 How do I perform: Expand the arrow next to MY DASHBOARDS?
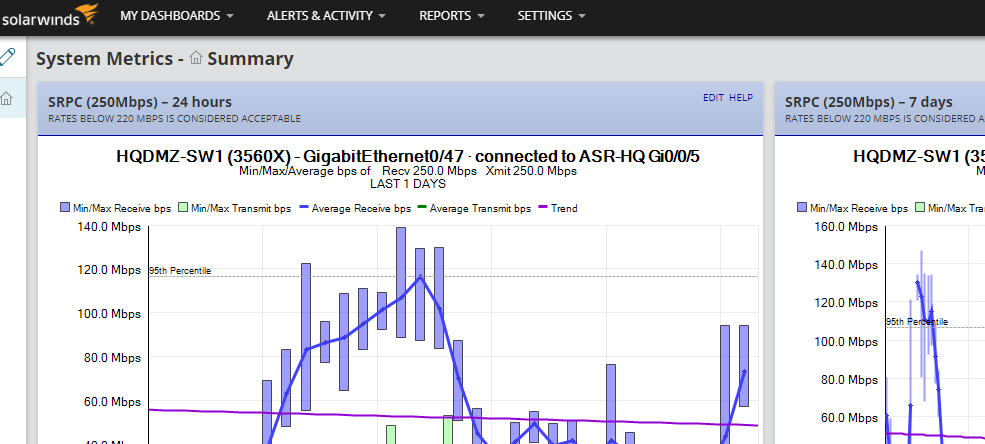[x=229, y=16]
